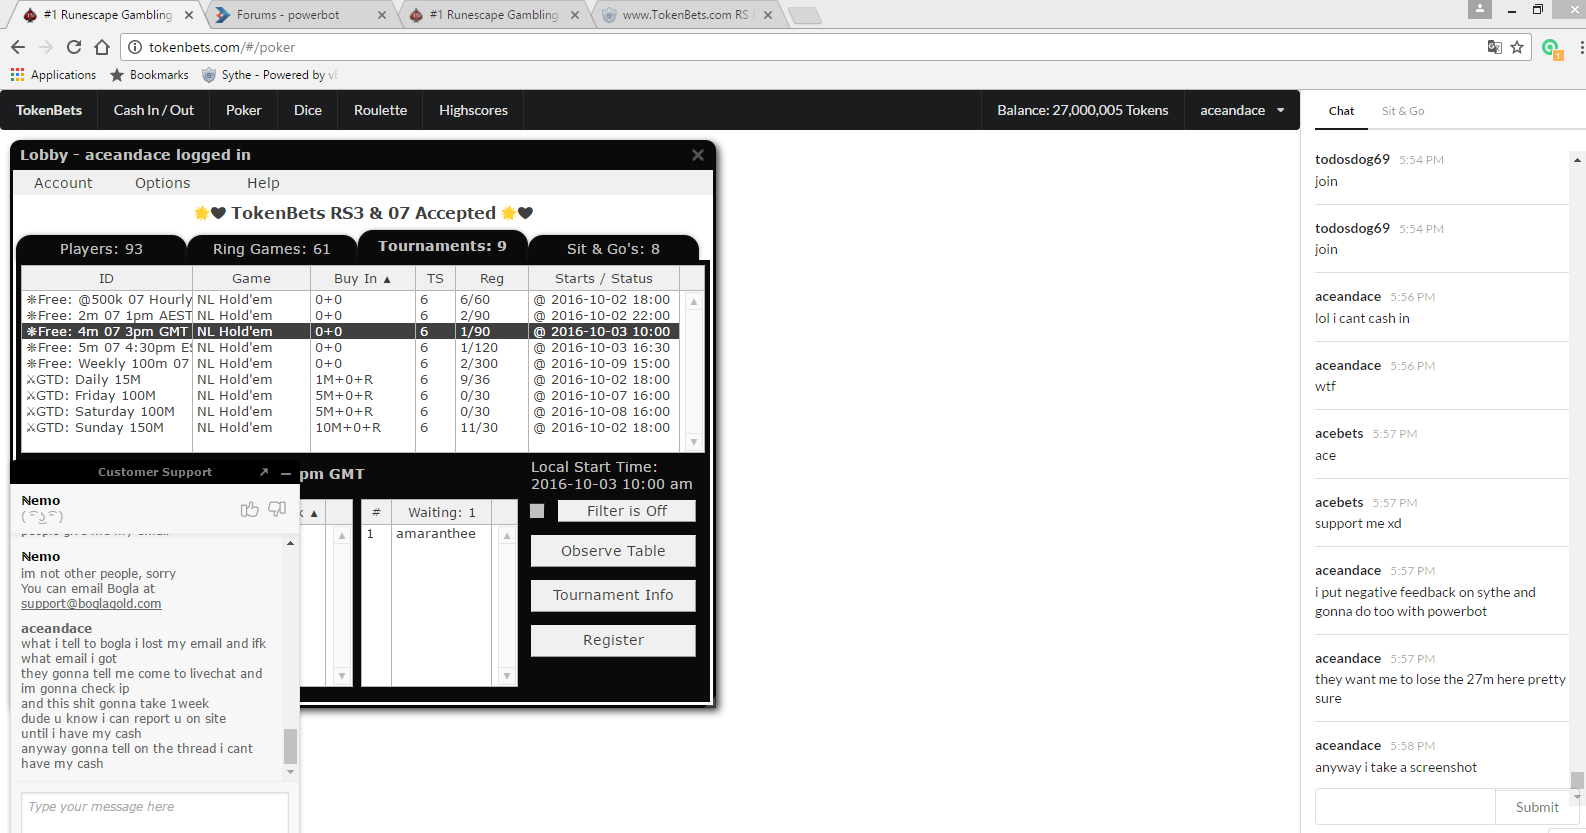Select Free: Weekly 100m 07 tournament
Image resolution: width=1586 pixels, height=833 pixels.
350,364
